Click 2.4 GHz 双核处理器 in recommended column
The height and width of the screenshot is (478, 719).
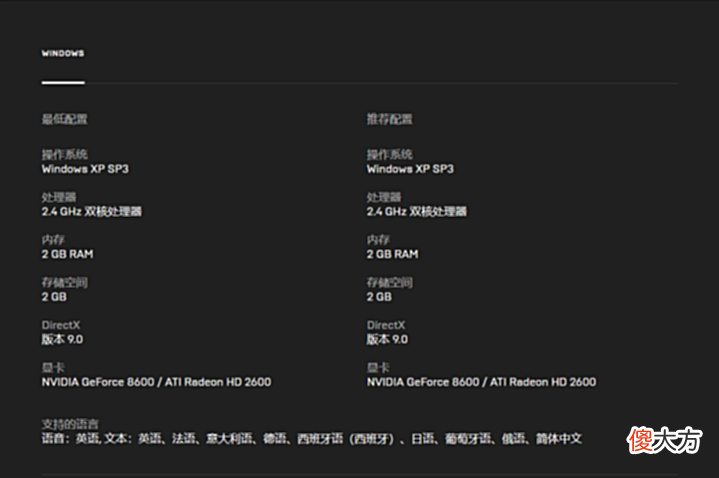point(416,211)
